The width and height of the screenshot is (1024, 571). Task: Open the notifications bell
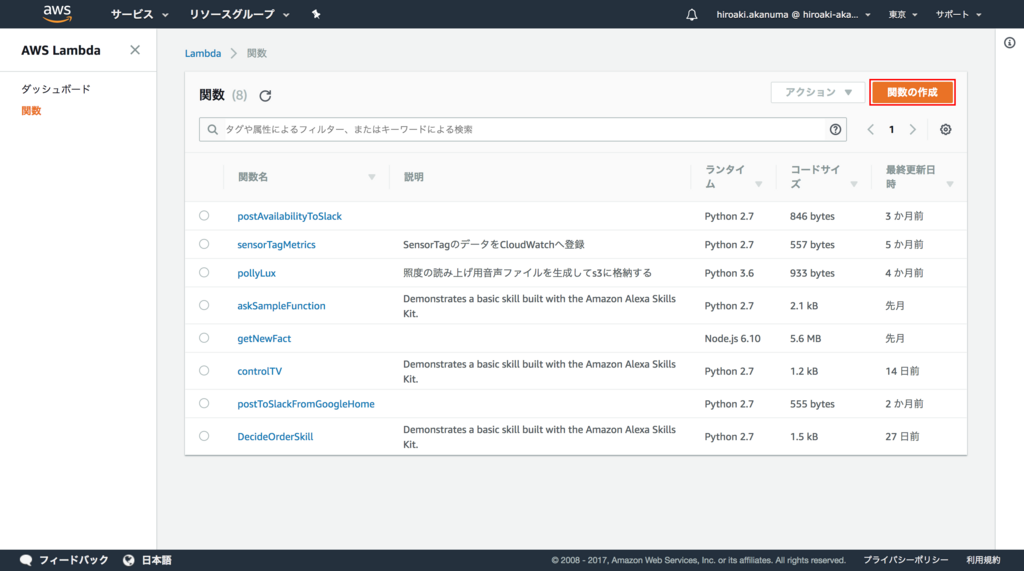[692, 14]
